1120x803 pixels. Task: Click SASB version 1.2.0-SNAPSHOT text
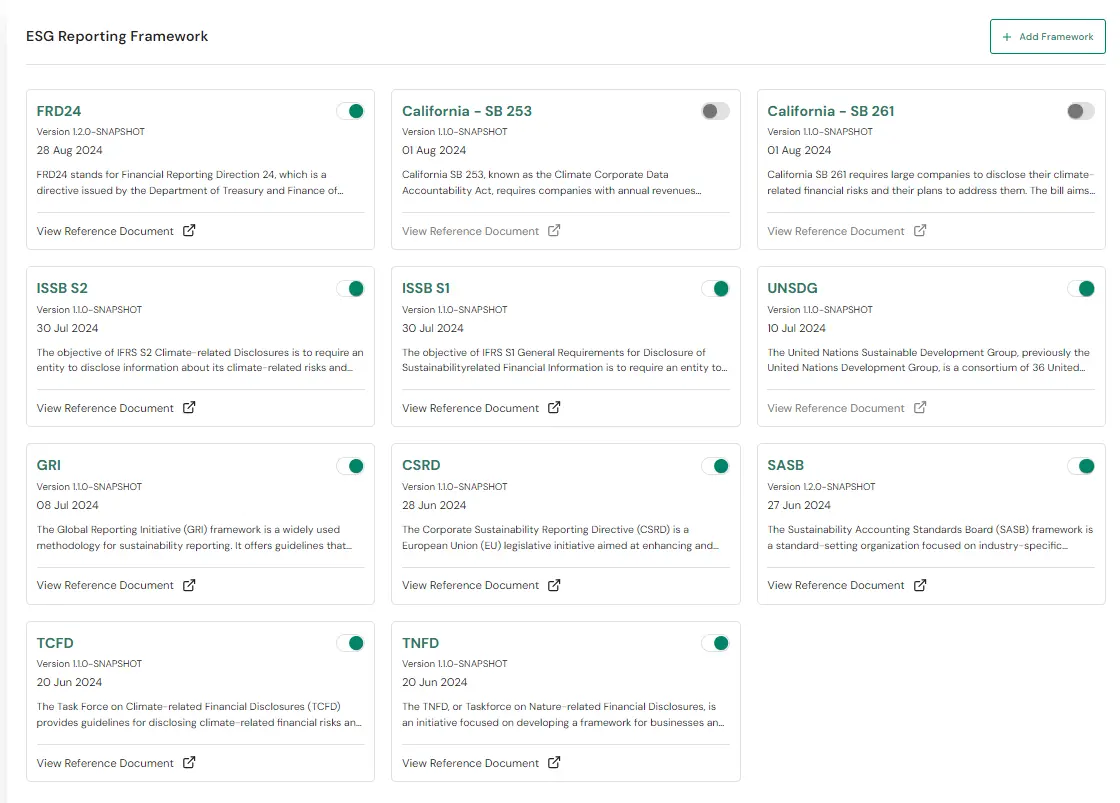coord(821,487)
